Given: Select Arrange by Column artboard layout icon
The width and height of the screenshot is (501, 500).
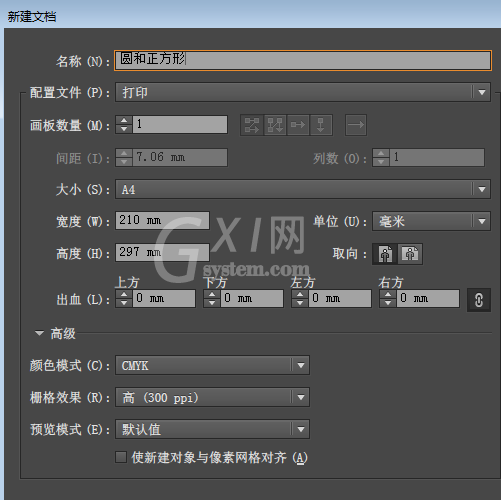Looking at the screenshot, I should coord(321,125).
